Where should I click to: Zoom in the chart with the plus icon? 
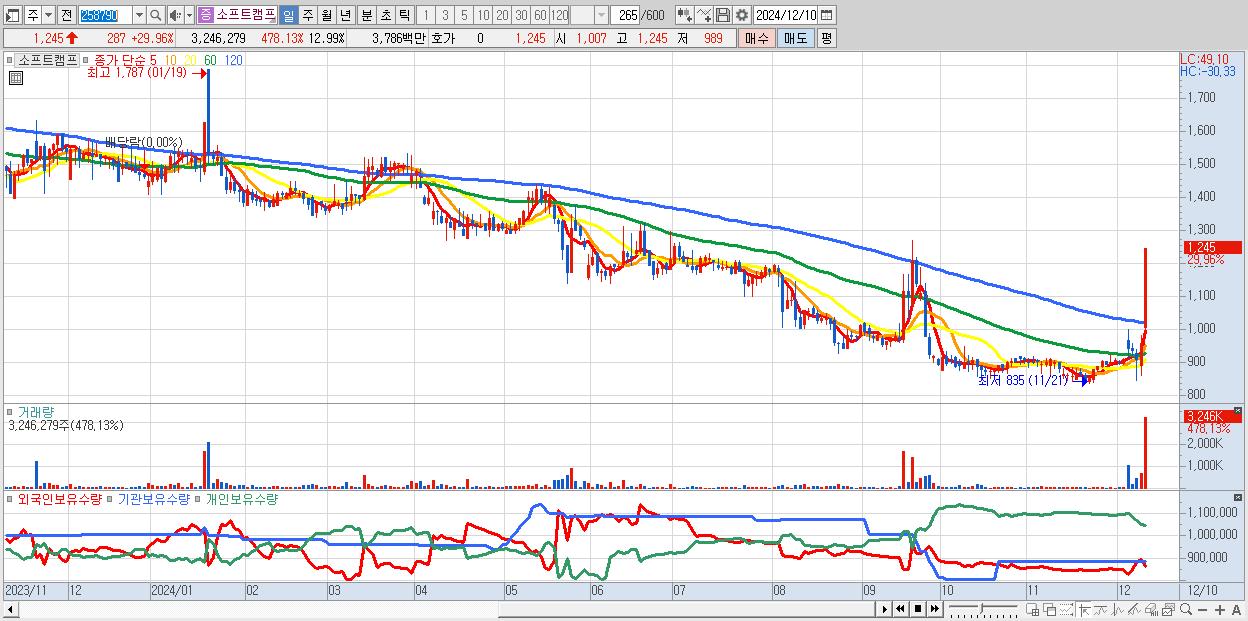pos(1220,609)
